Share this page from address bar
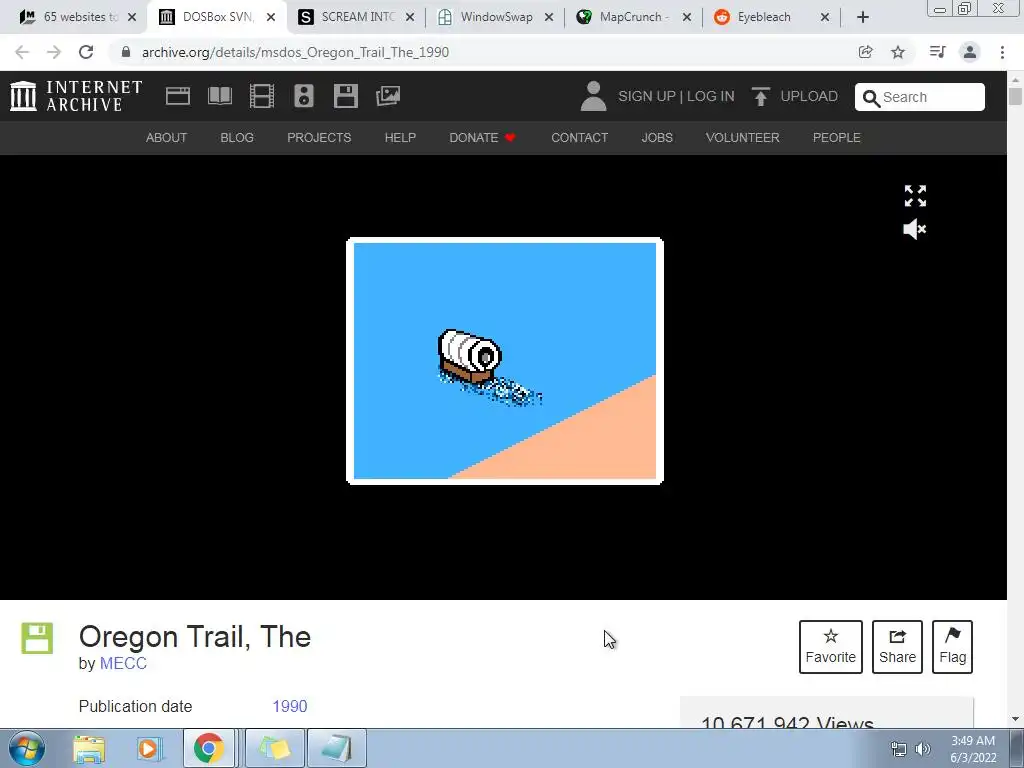 pos(865,52)
